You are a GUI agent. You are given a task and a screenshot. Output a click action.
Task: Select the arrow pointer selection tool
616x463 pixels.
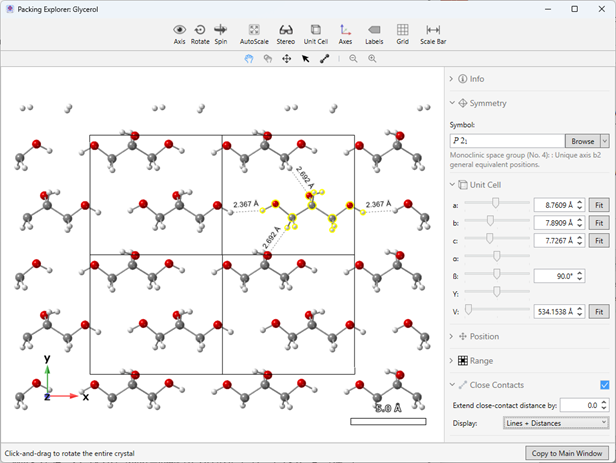click(306, 59)
